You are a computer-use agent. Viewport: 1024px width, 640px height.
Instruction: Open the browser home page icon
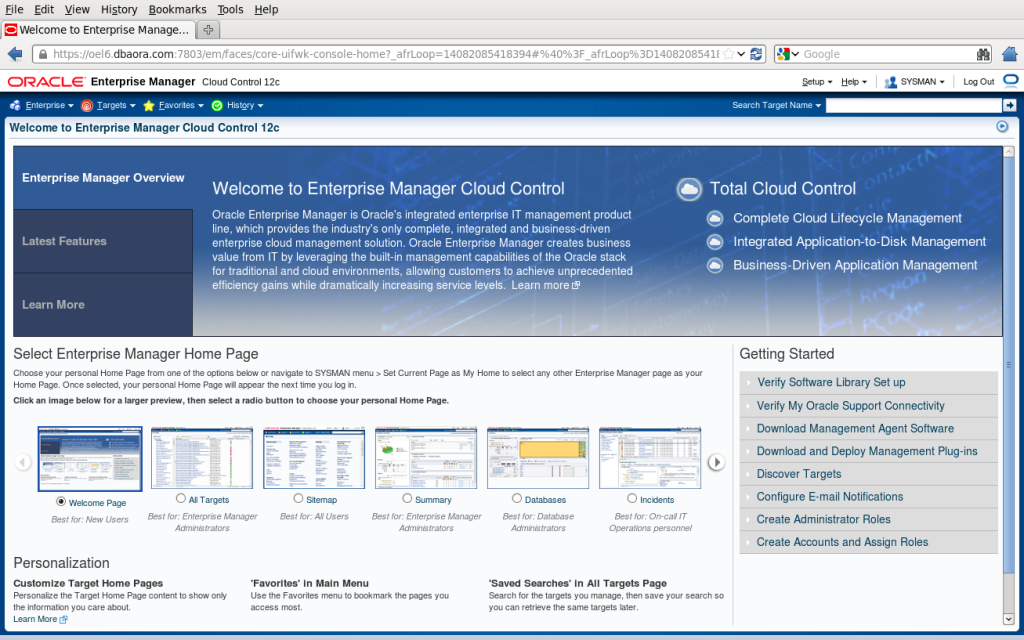click(x=1010, y=54)
